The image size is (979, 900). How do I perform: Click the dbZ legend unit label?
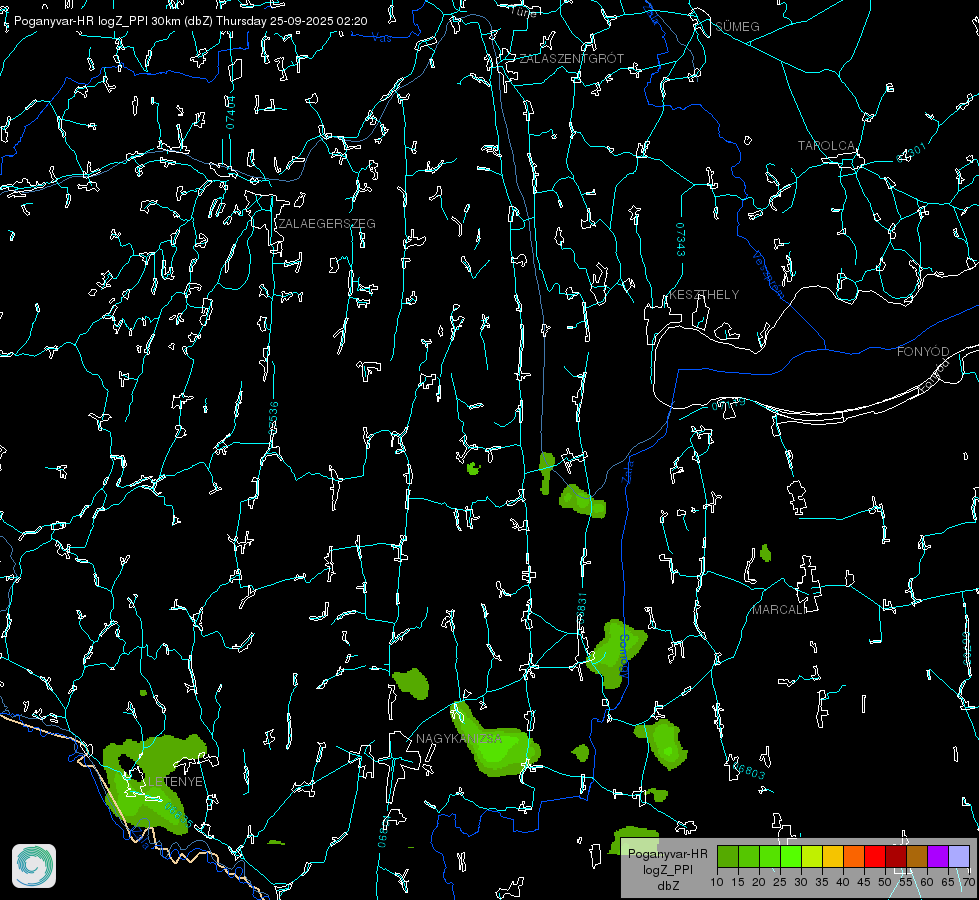click(x=668, y=886)
